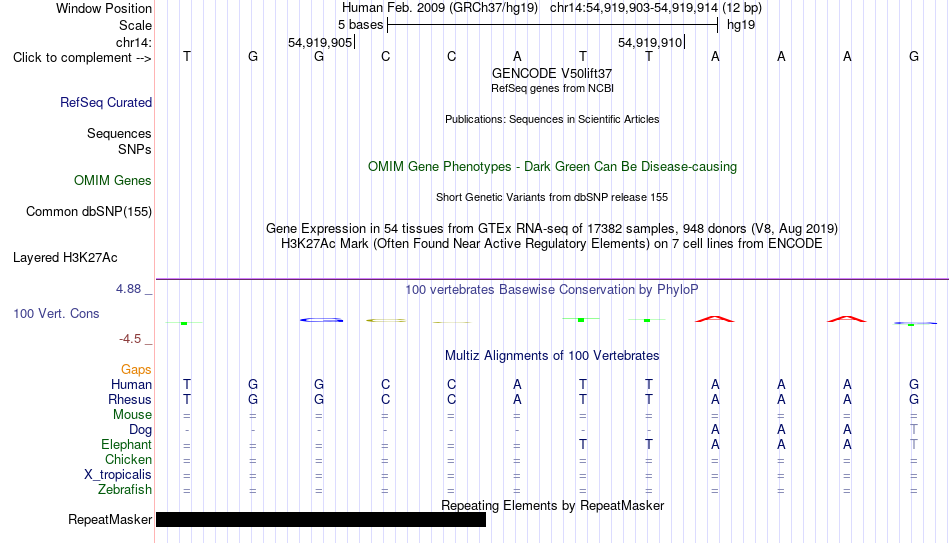Select the Chicken alignment row label
950x543 pixels.
click(128, 460)
